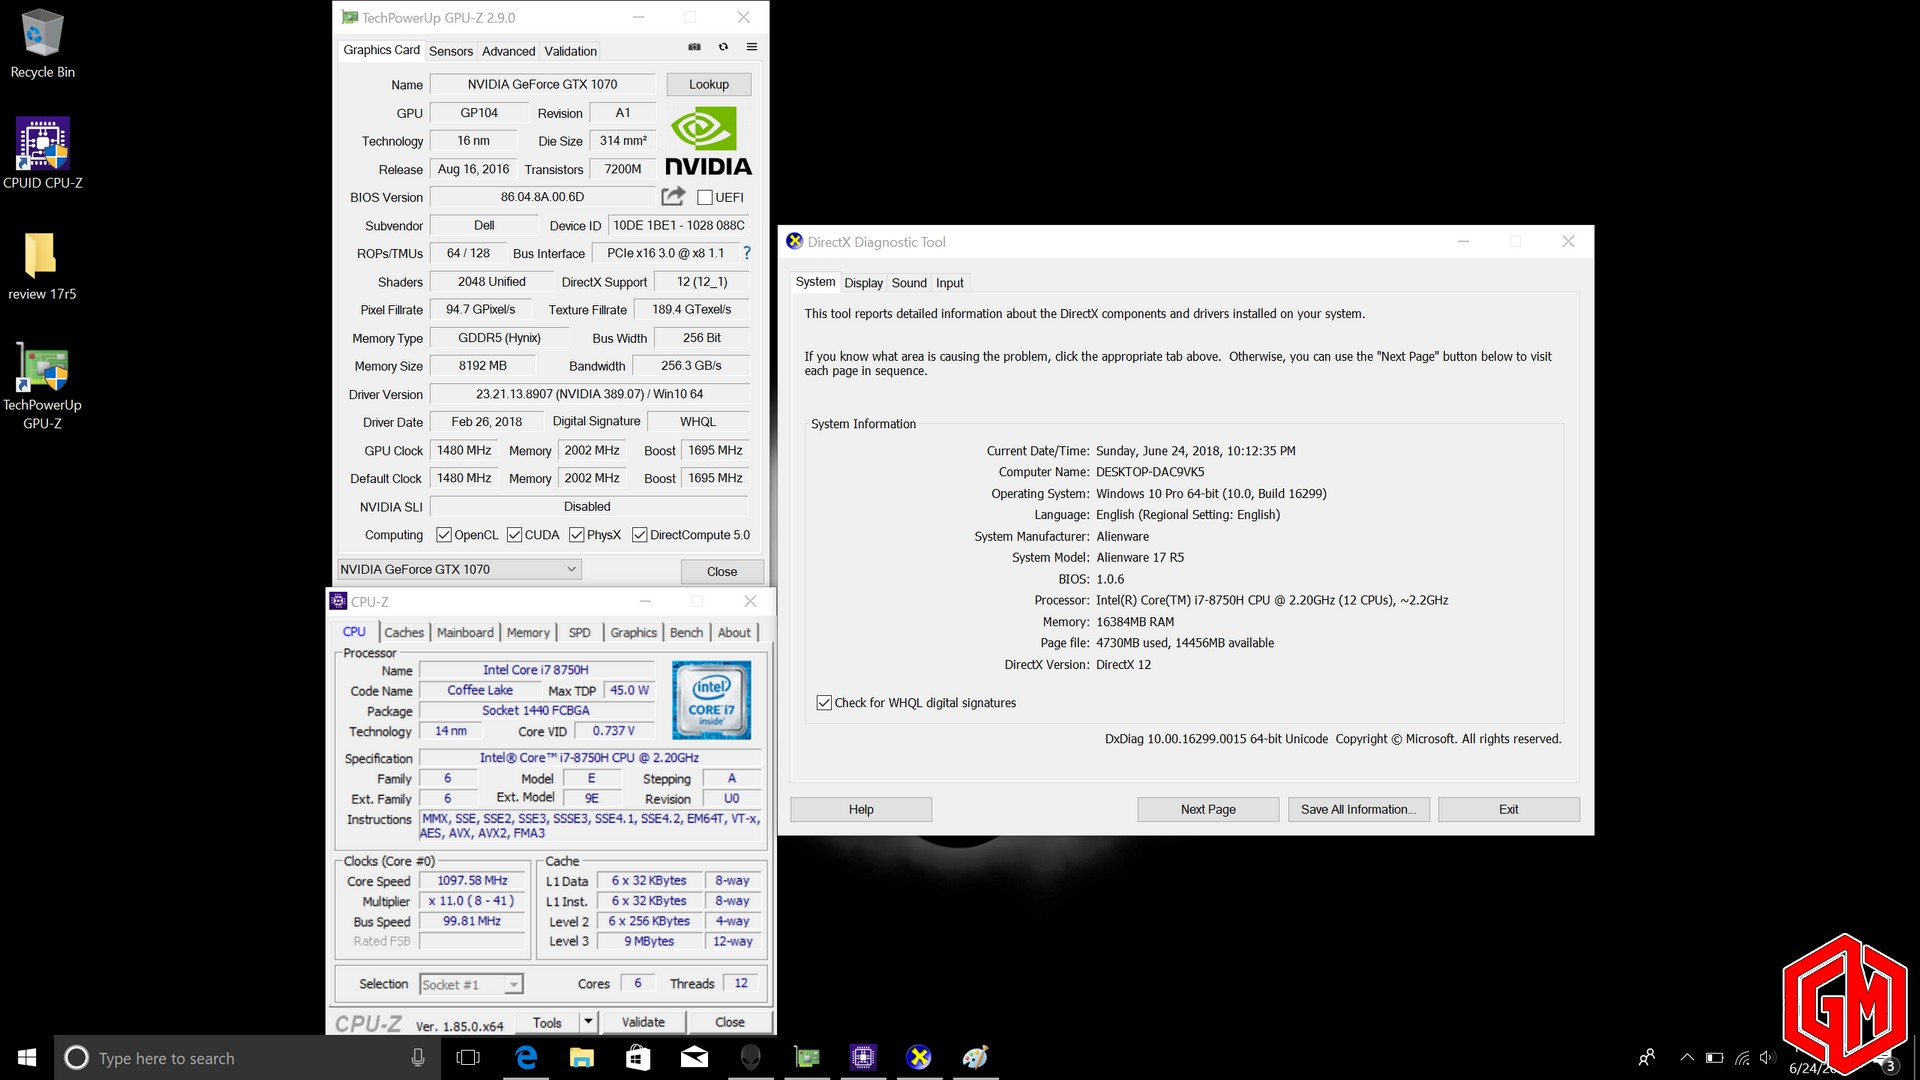Open the CPU-Z Bench tab
1920x1080 pixels.
point(686,632)
